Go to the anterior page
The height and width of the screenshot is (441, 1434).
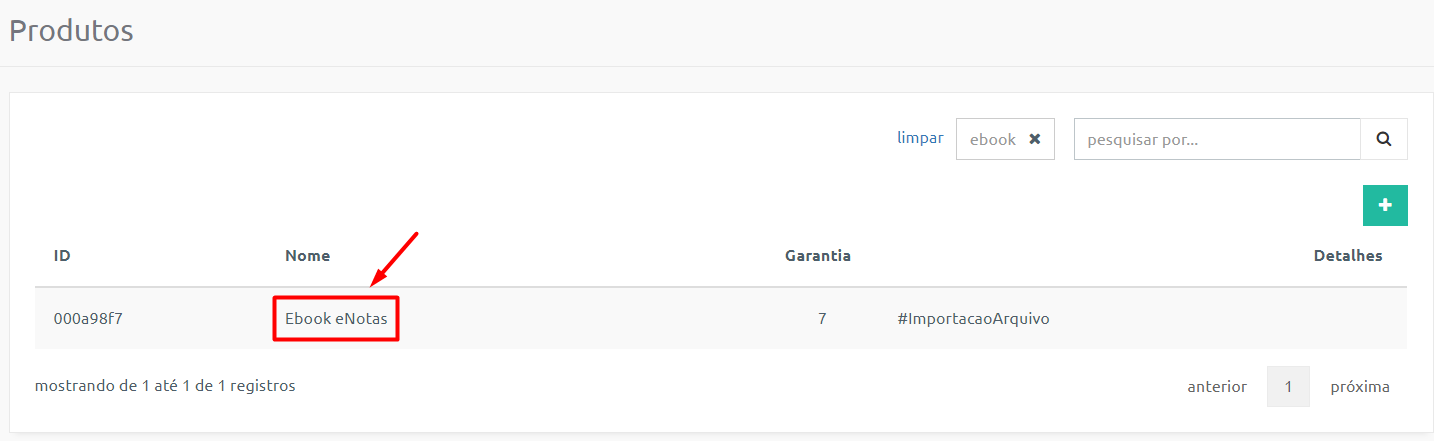tap(1217, 386)
